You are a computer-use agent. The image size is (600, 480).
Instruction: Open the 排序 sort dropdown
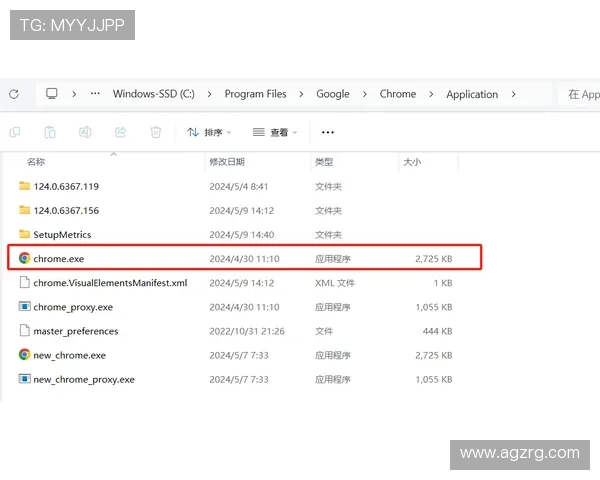(x=209, y=132)
